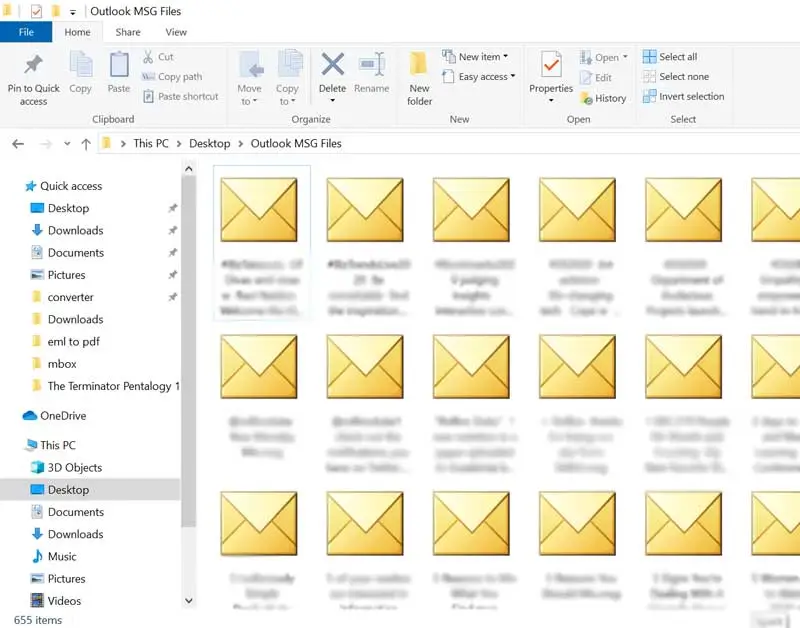
Task: Open the Easy access dropdown
Action: tap(478, 77)
